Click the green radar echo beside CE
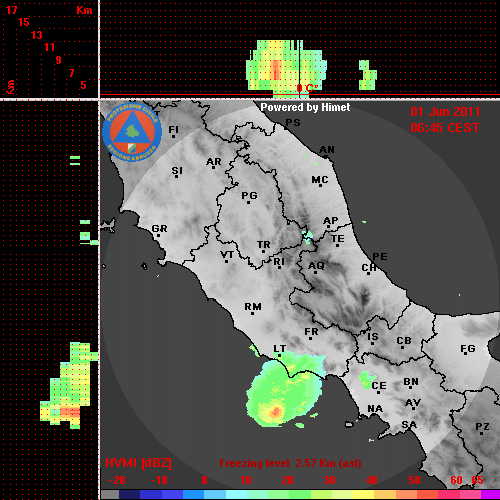Viewport: 500px width, 500px height. click(x=367, y=379)
